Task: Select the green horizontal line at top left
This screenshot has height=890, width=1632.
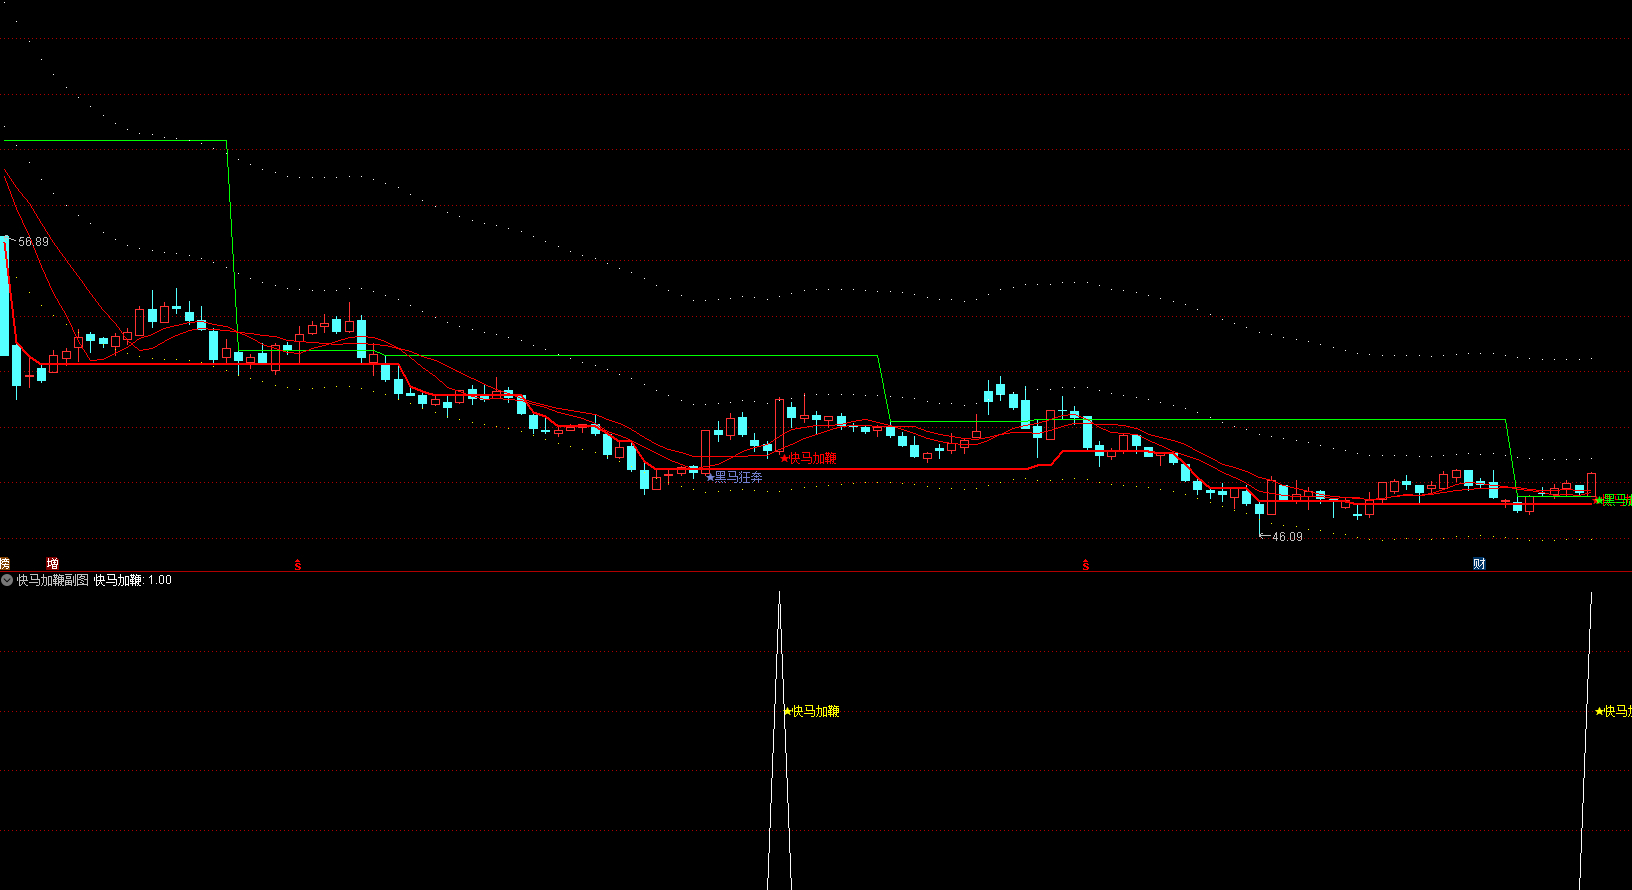Action: [x=115, y=141]
